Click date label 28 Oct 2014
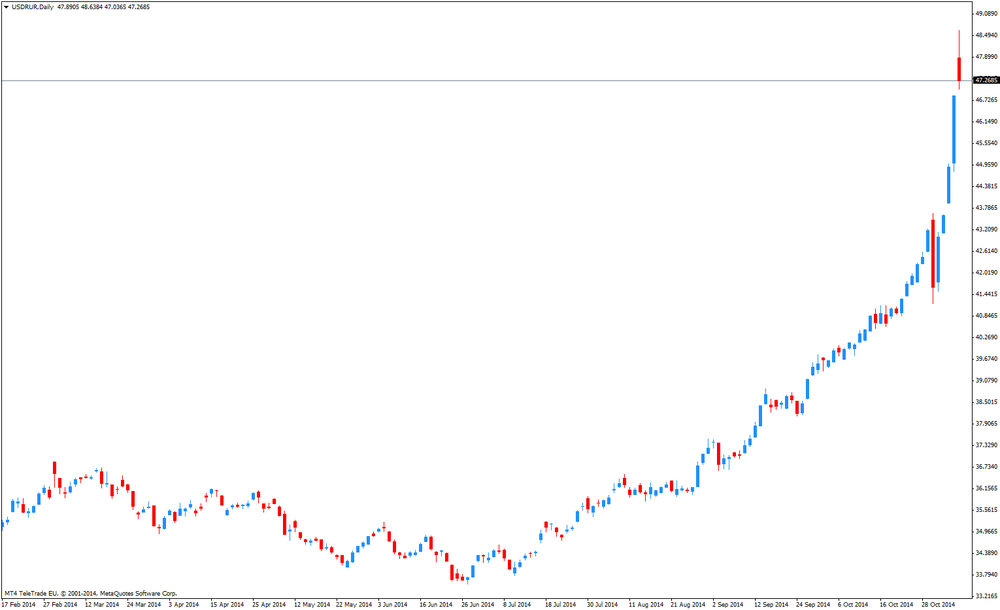 [x=938, y=604]
